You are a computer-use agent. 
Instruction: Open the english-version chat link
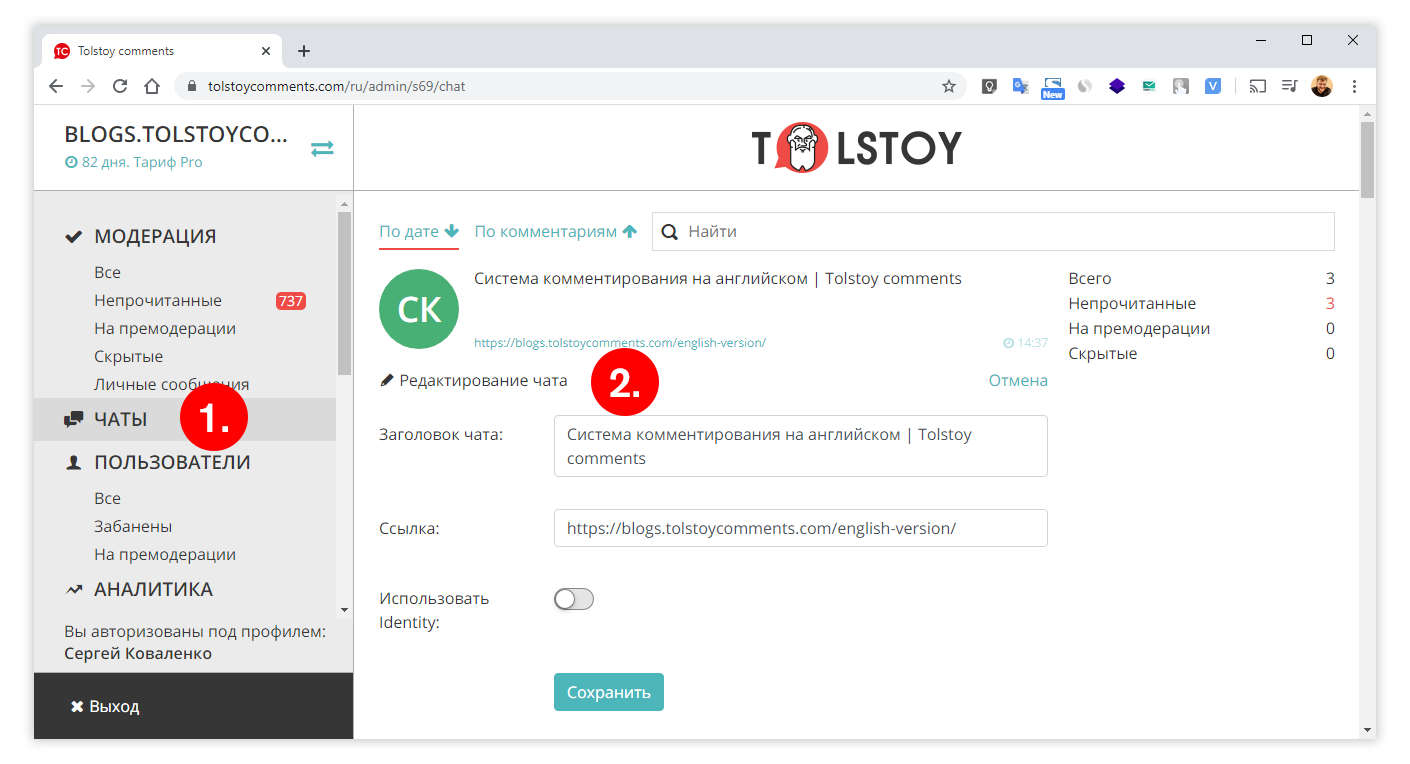point(620,343)
